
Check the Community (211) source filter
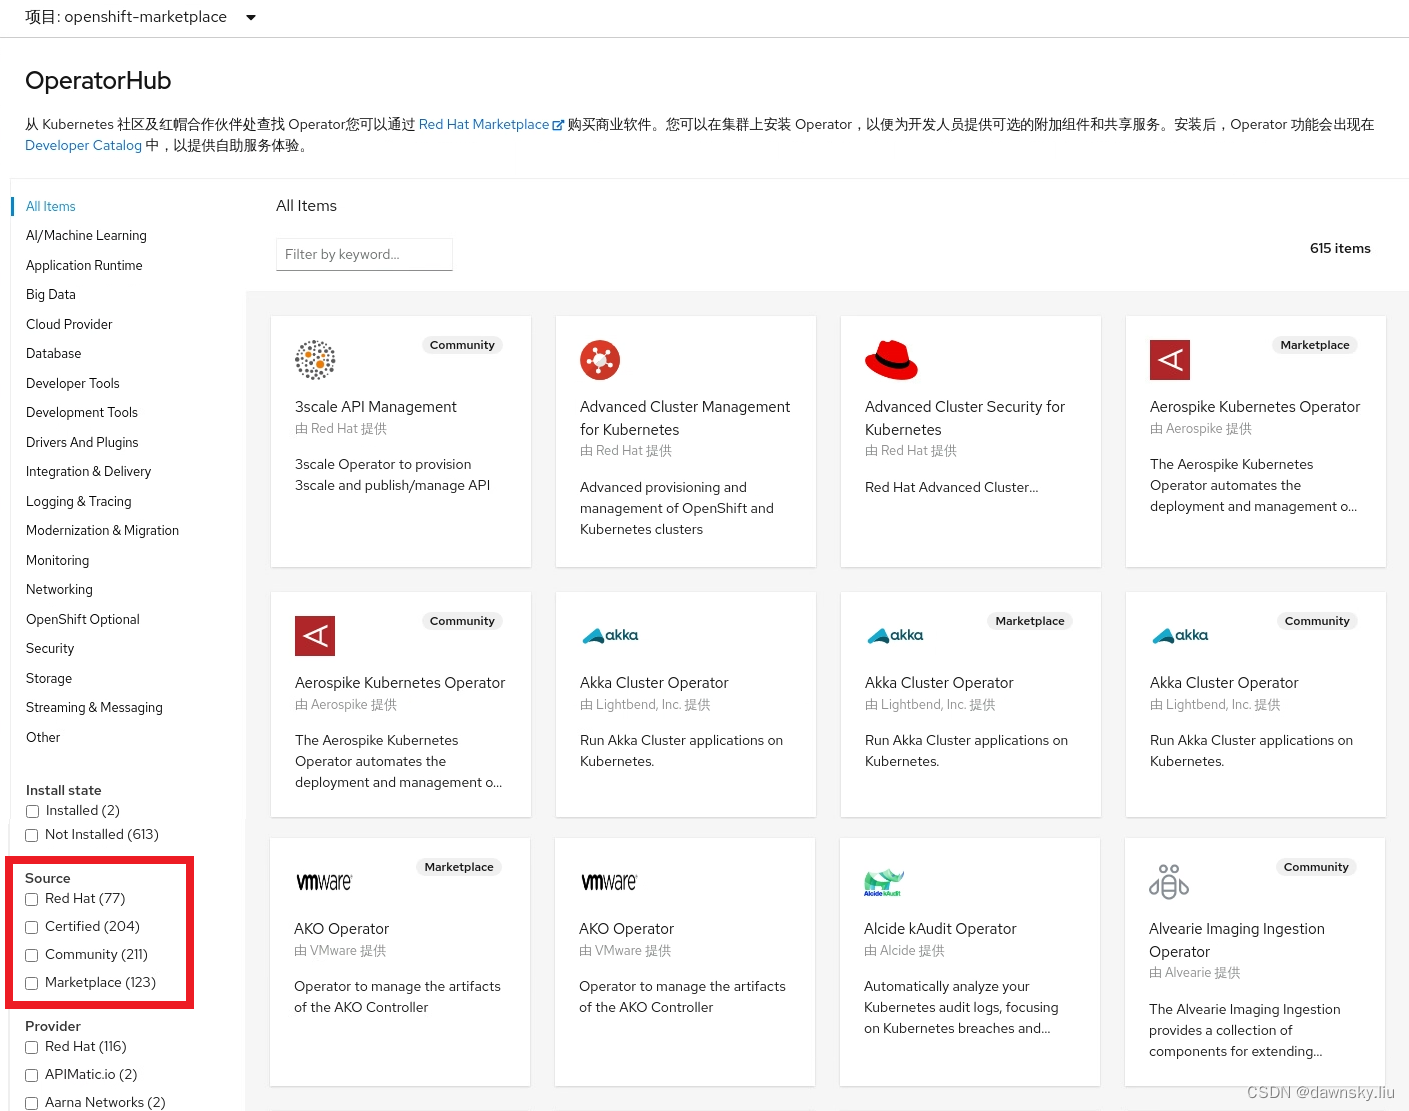[x=32, y=956]
